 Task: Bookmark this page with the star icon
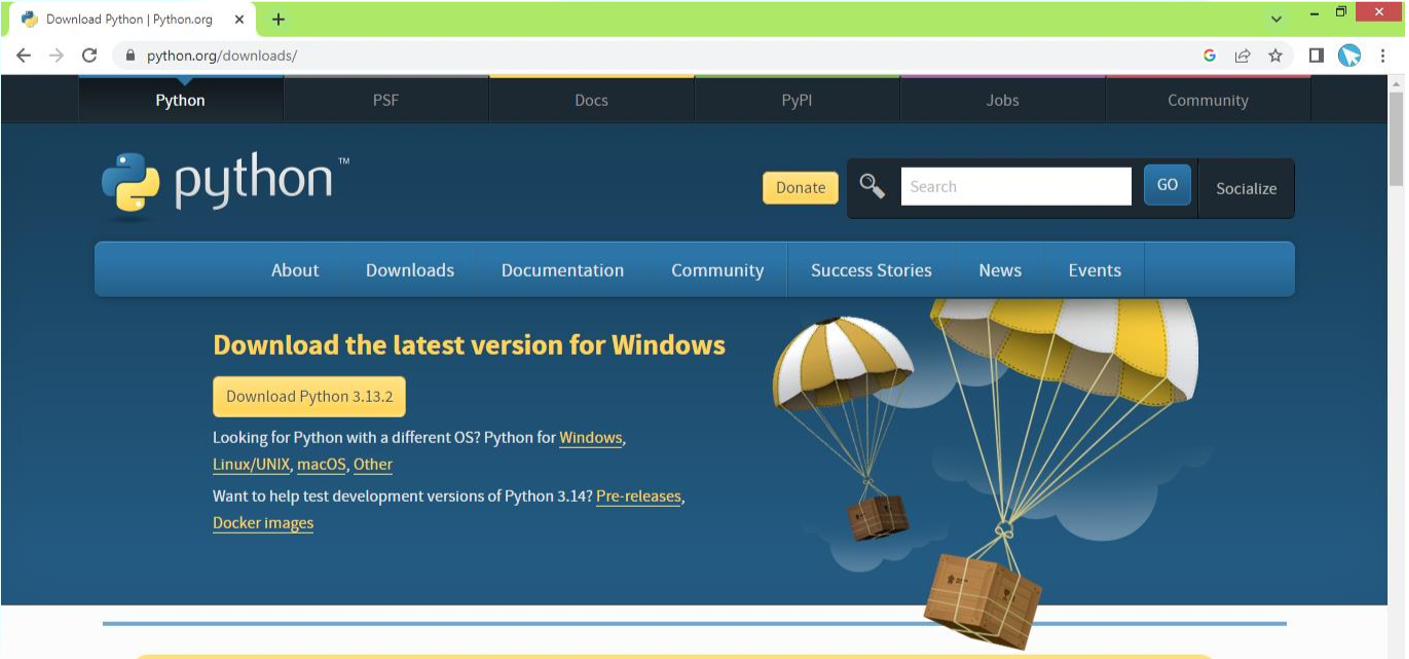pos(1275,56)
